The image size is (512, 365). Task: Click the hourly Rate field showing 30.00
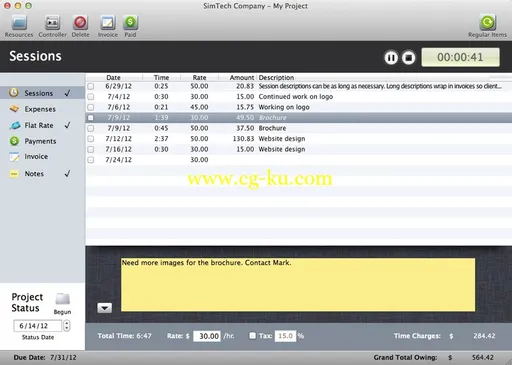[207, 336]
